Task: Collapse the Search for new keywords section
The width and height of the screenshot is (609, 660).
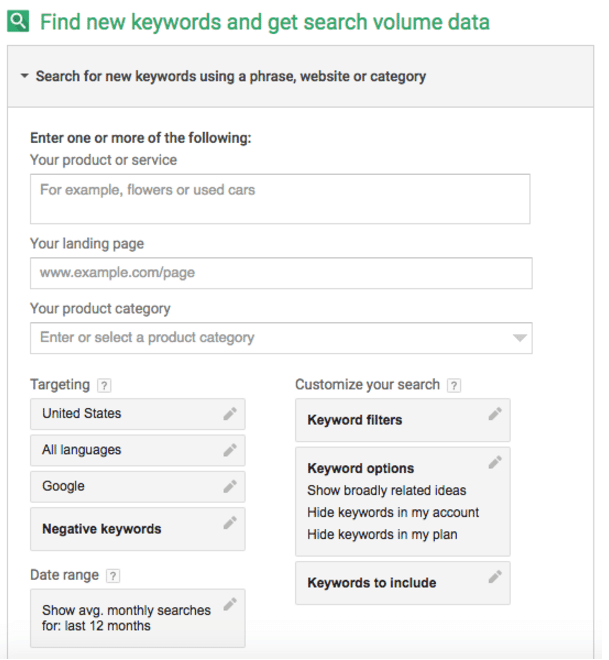Action: 23,76
